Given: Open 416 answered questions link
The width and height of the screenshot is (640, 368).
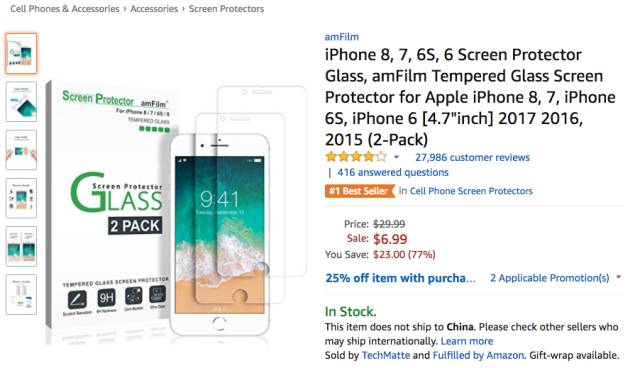Looking at the screenshot, I should [393, 172].
